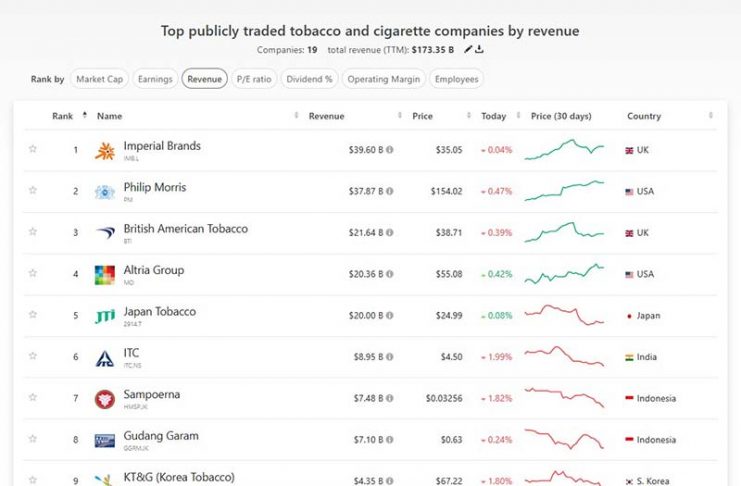Click the Imperial Brands logo icon

click(x=105, y=151)
